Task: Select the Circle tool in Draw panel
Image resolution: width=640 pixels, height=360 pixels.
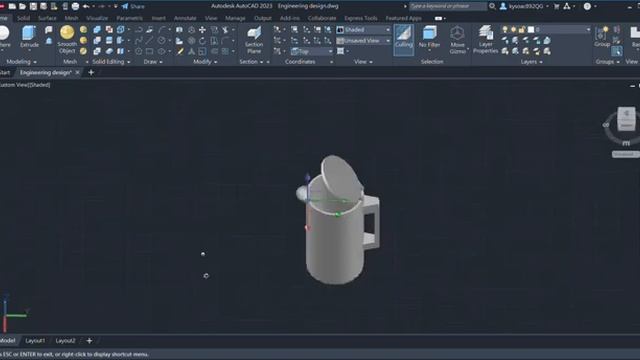Action: click(139, 51)
